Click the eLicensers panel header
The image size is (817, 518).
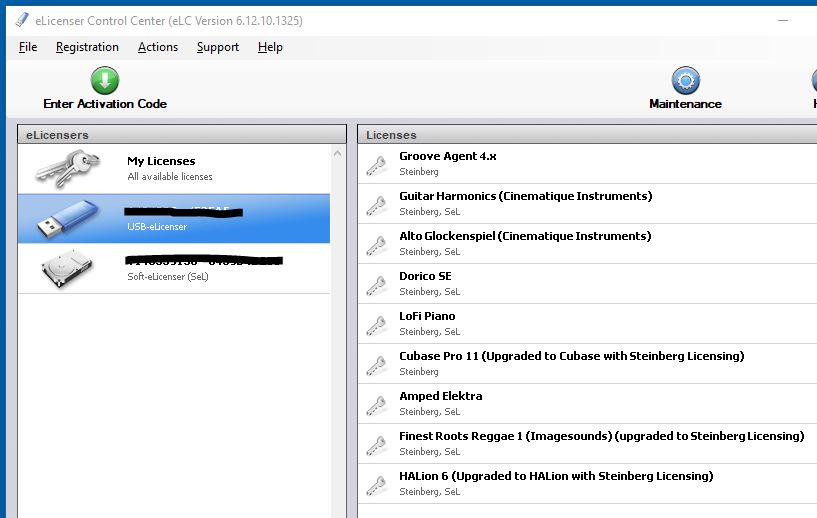(182, 134)
